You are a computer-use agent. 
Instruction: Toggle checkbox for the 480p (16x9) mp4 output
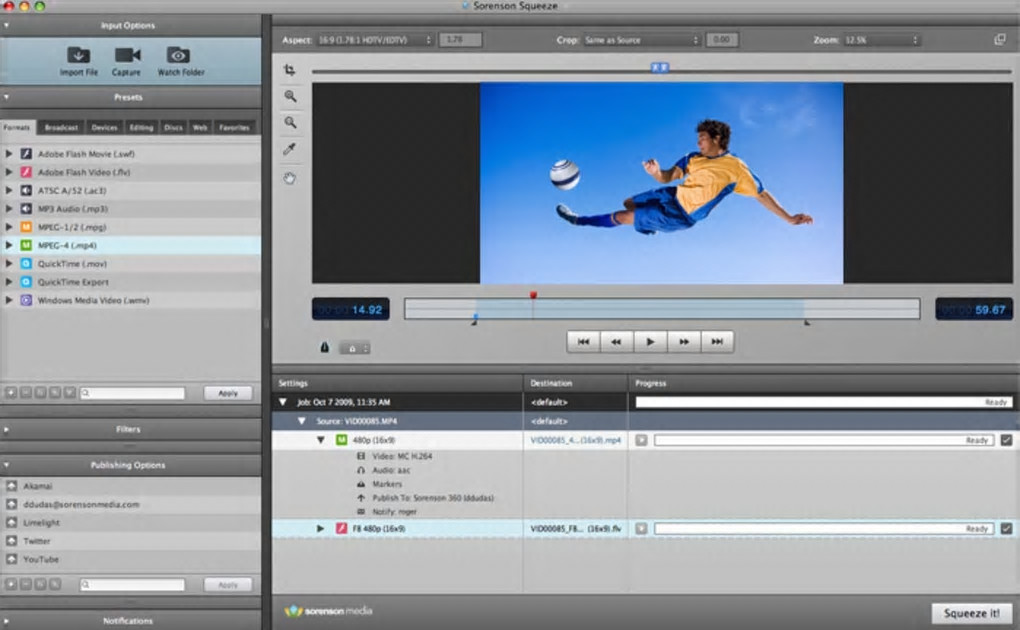1006,440
